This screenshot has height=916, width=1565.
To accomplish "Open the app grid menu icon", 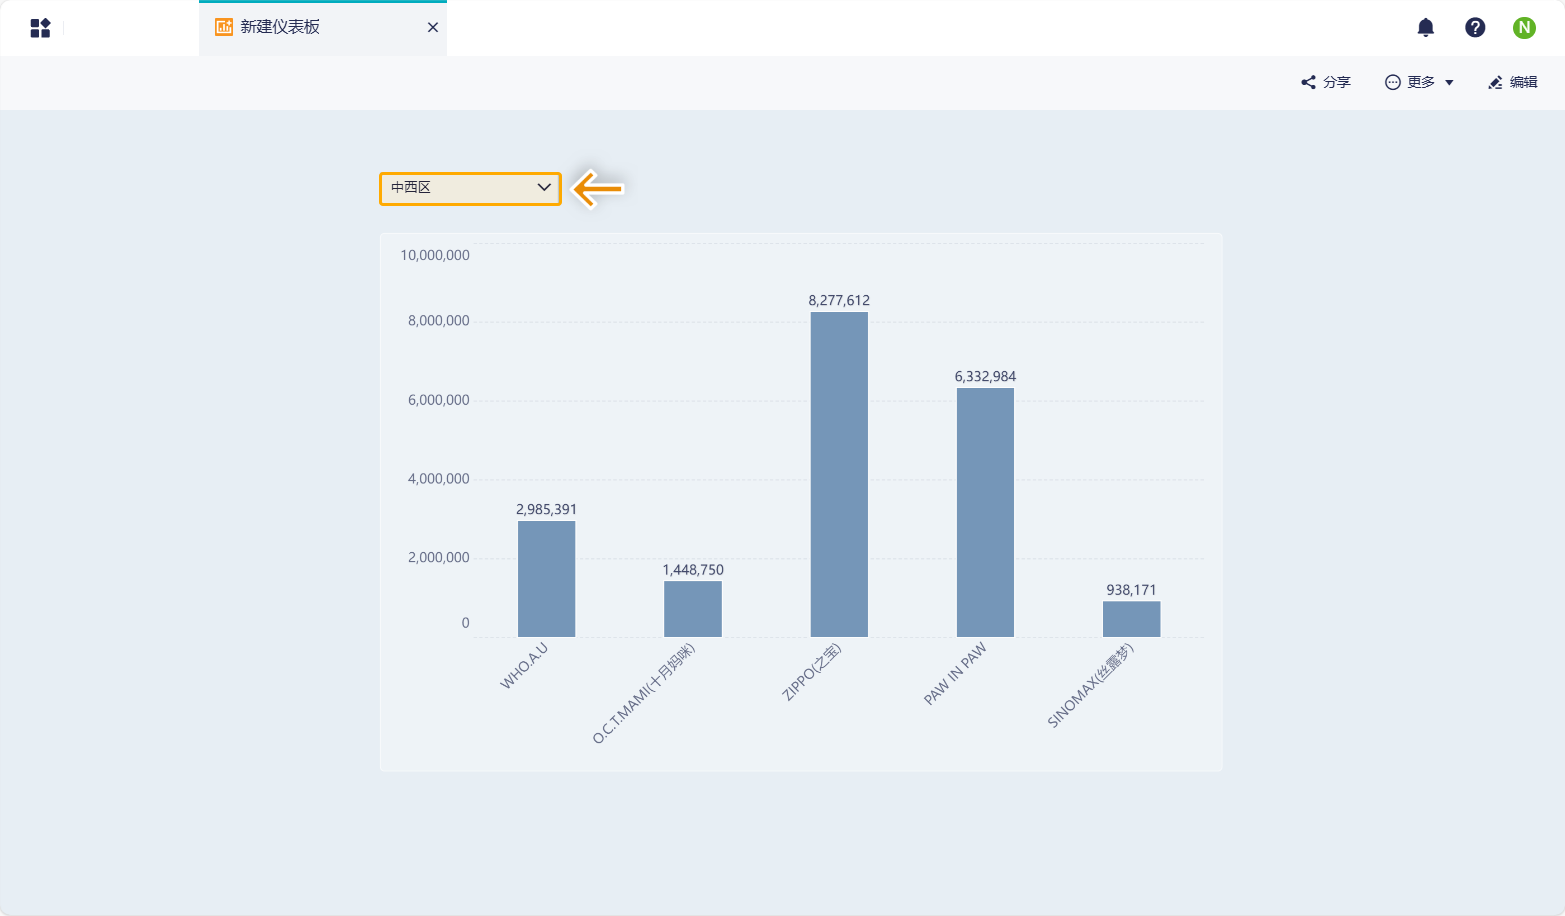I will click(40, 28).
